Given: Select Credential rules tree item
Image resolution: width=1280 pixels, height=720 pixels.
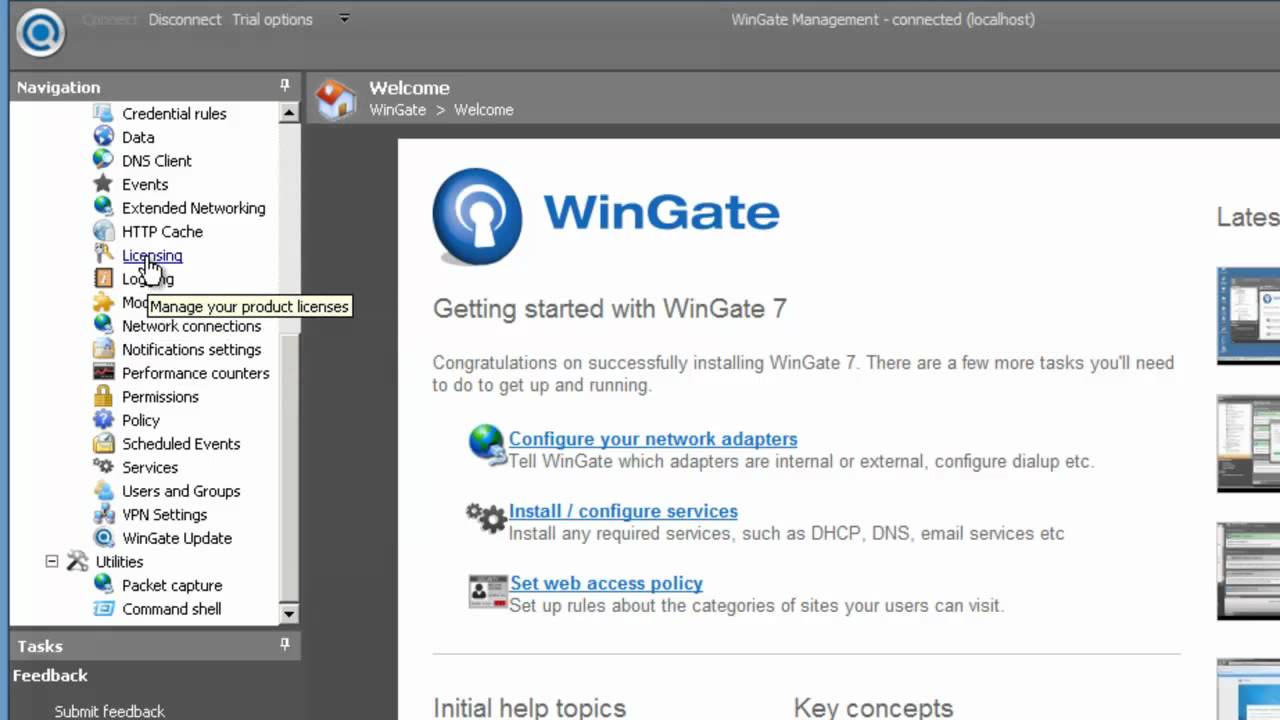Looking at the screenshot, I should (x=174, y=113).
